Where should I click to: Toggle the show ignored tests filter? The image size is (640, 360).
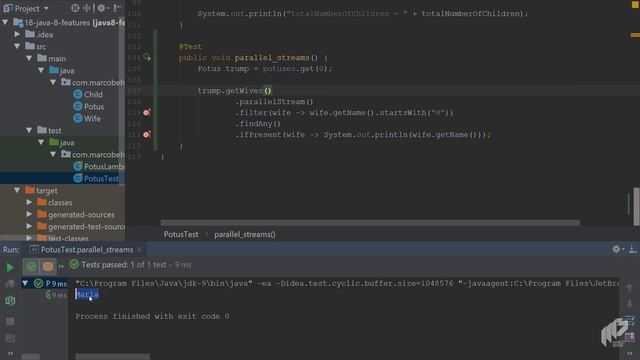click(x=48, y=267)
